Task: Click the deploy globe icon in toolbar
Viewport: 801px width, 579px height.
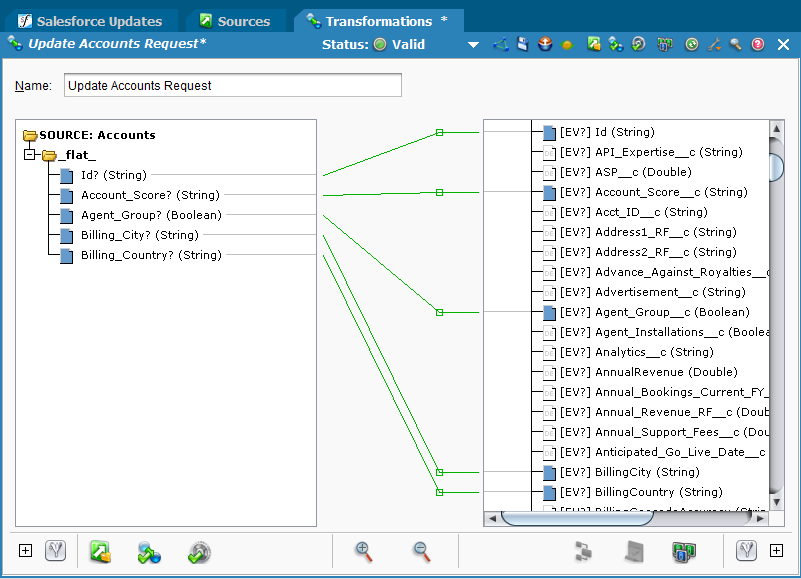Action: click(x=545, y=45)
